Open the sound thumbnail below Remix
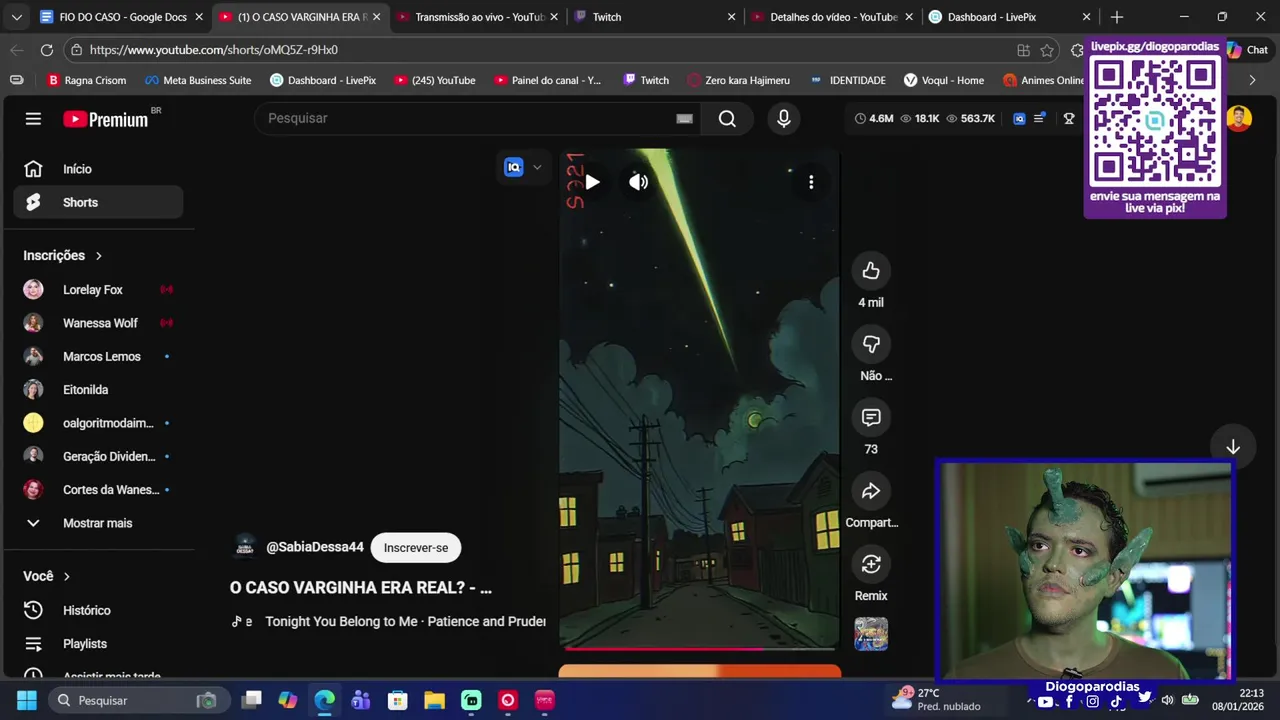 (871, 634)
